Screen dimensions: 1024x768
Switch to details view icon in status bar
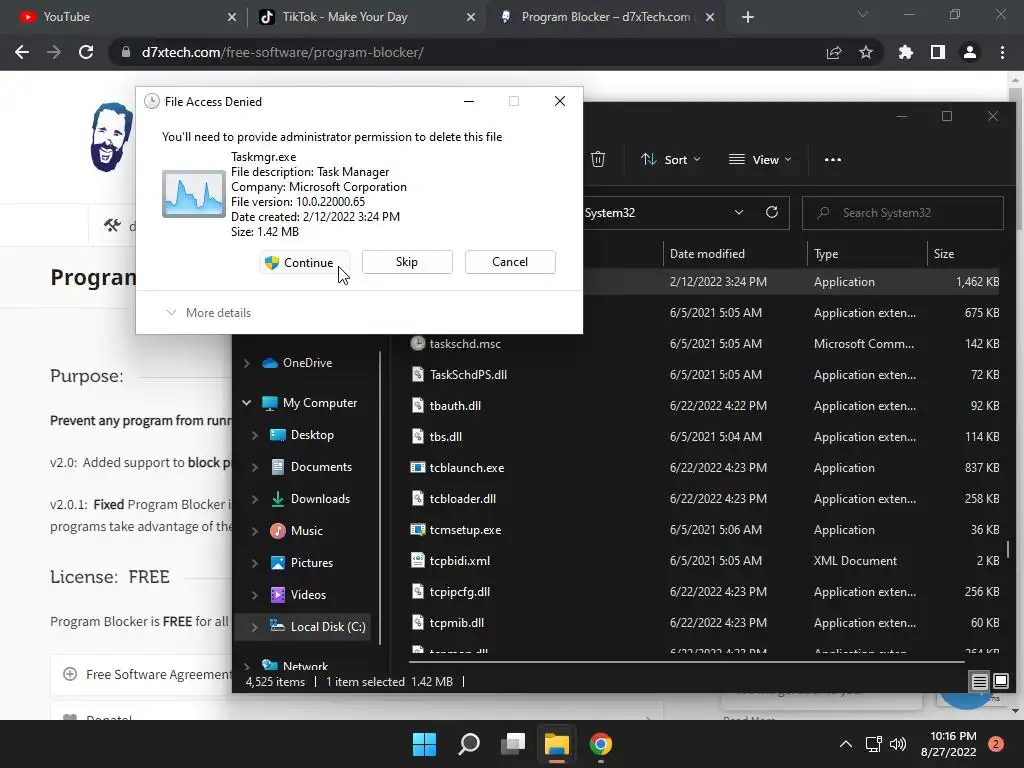tap(980, 682)
